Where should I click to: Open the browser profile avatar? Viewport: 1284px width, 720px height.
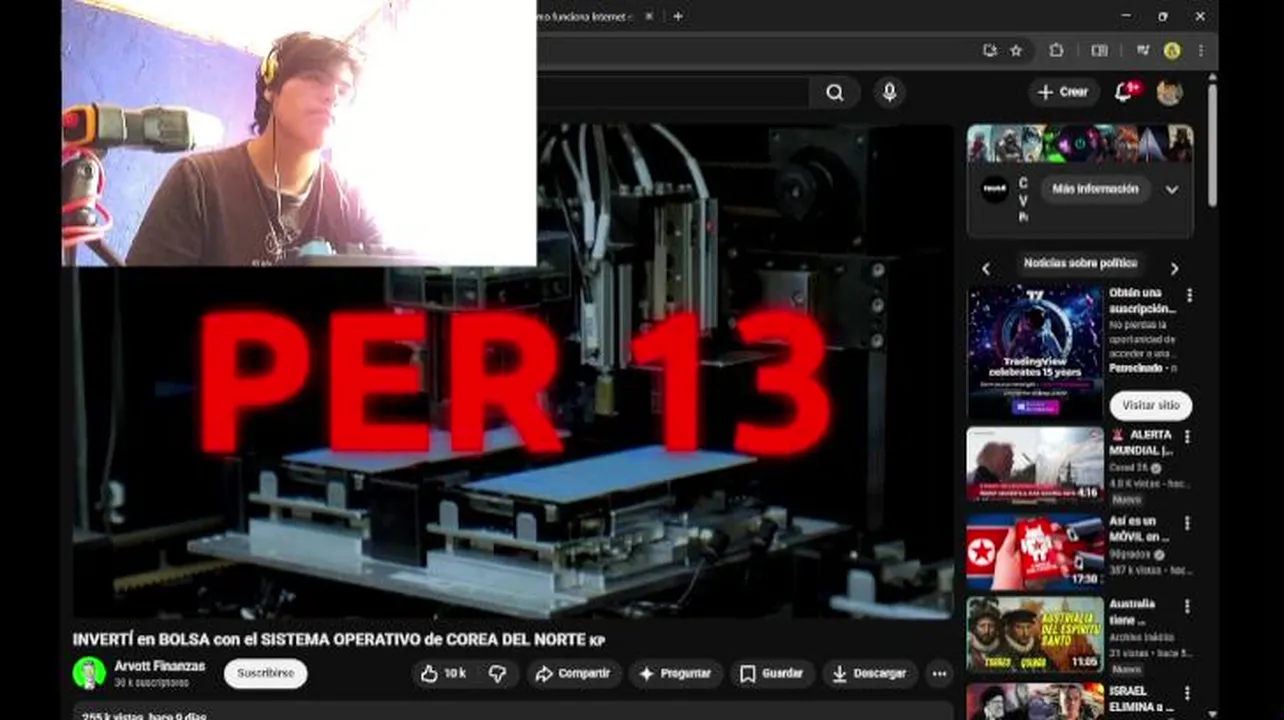pyautogui.click(x=1172, y=50)
